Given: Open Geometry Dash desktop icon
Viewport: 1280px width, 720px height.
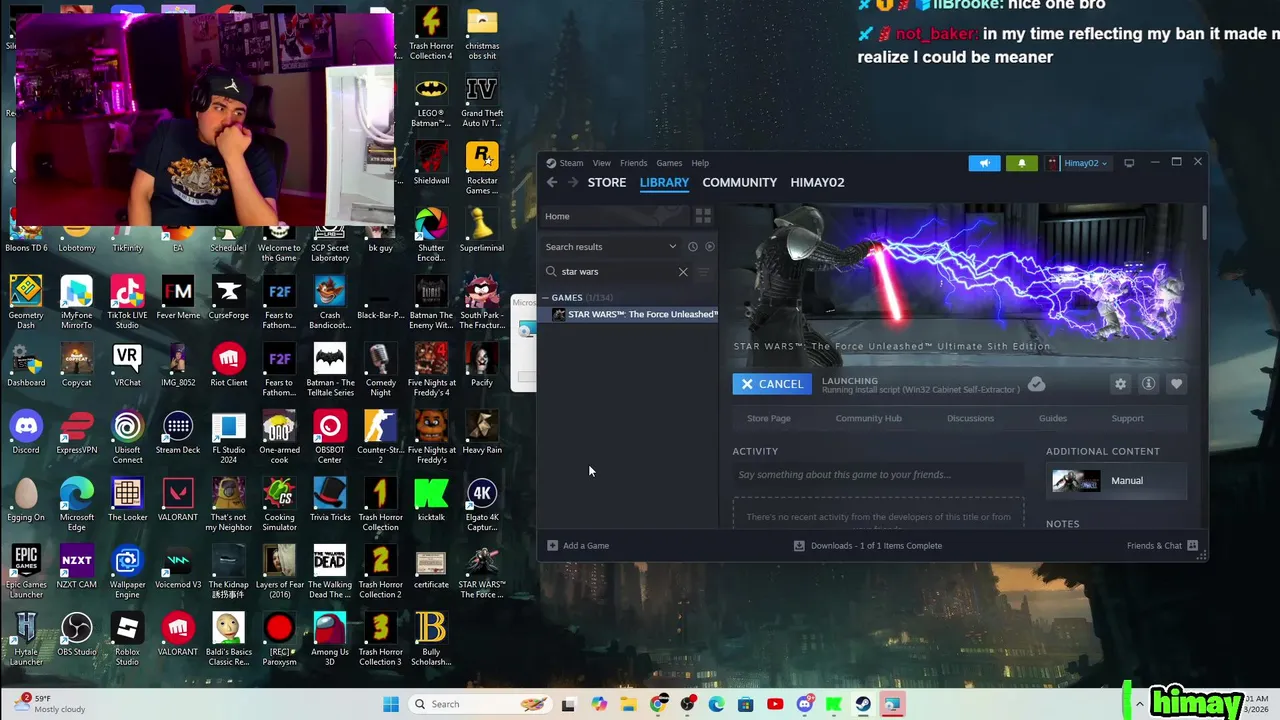Looking at the screenshot, I should (x=26, y=302).
